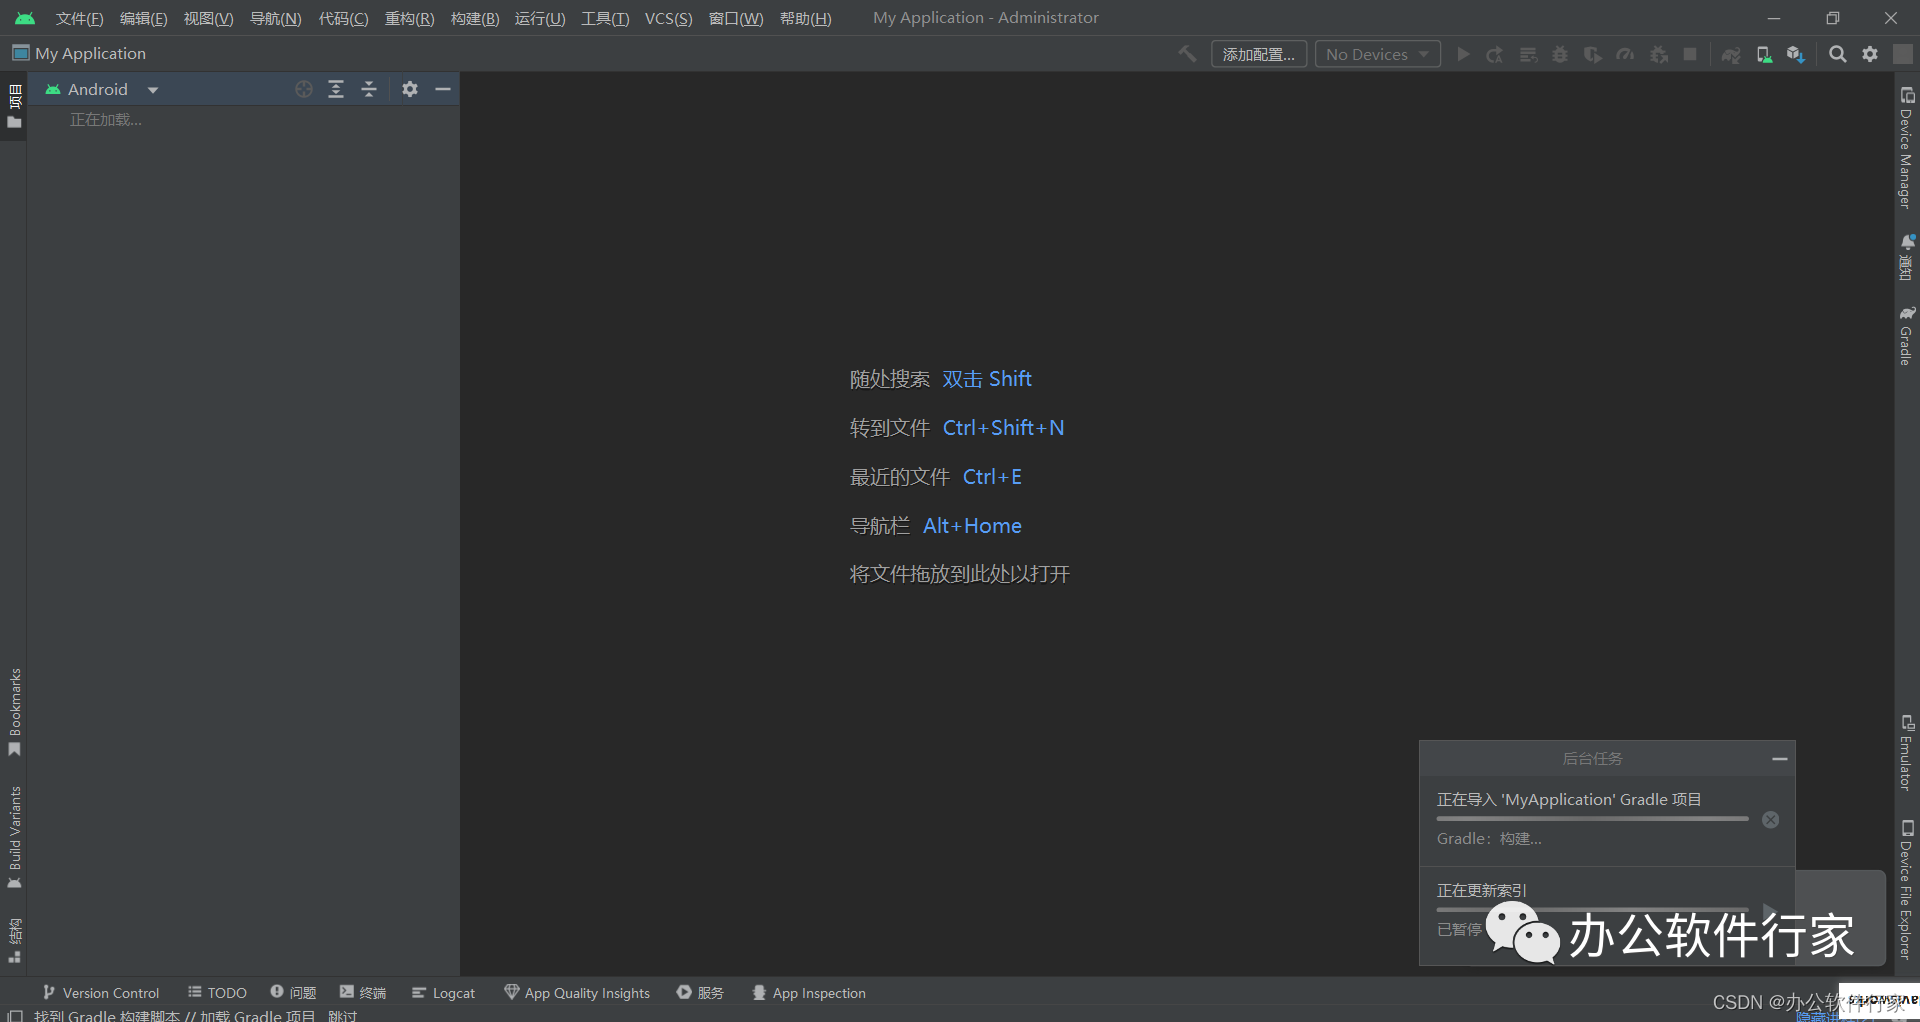Screen dimensions: 1920x1022
Task: Open the Android view selector dropdown
Action: 102,89
